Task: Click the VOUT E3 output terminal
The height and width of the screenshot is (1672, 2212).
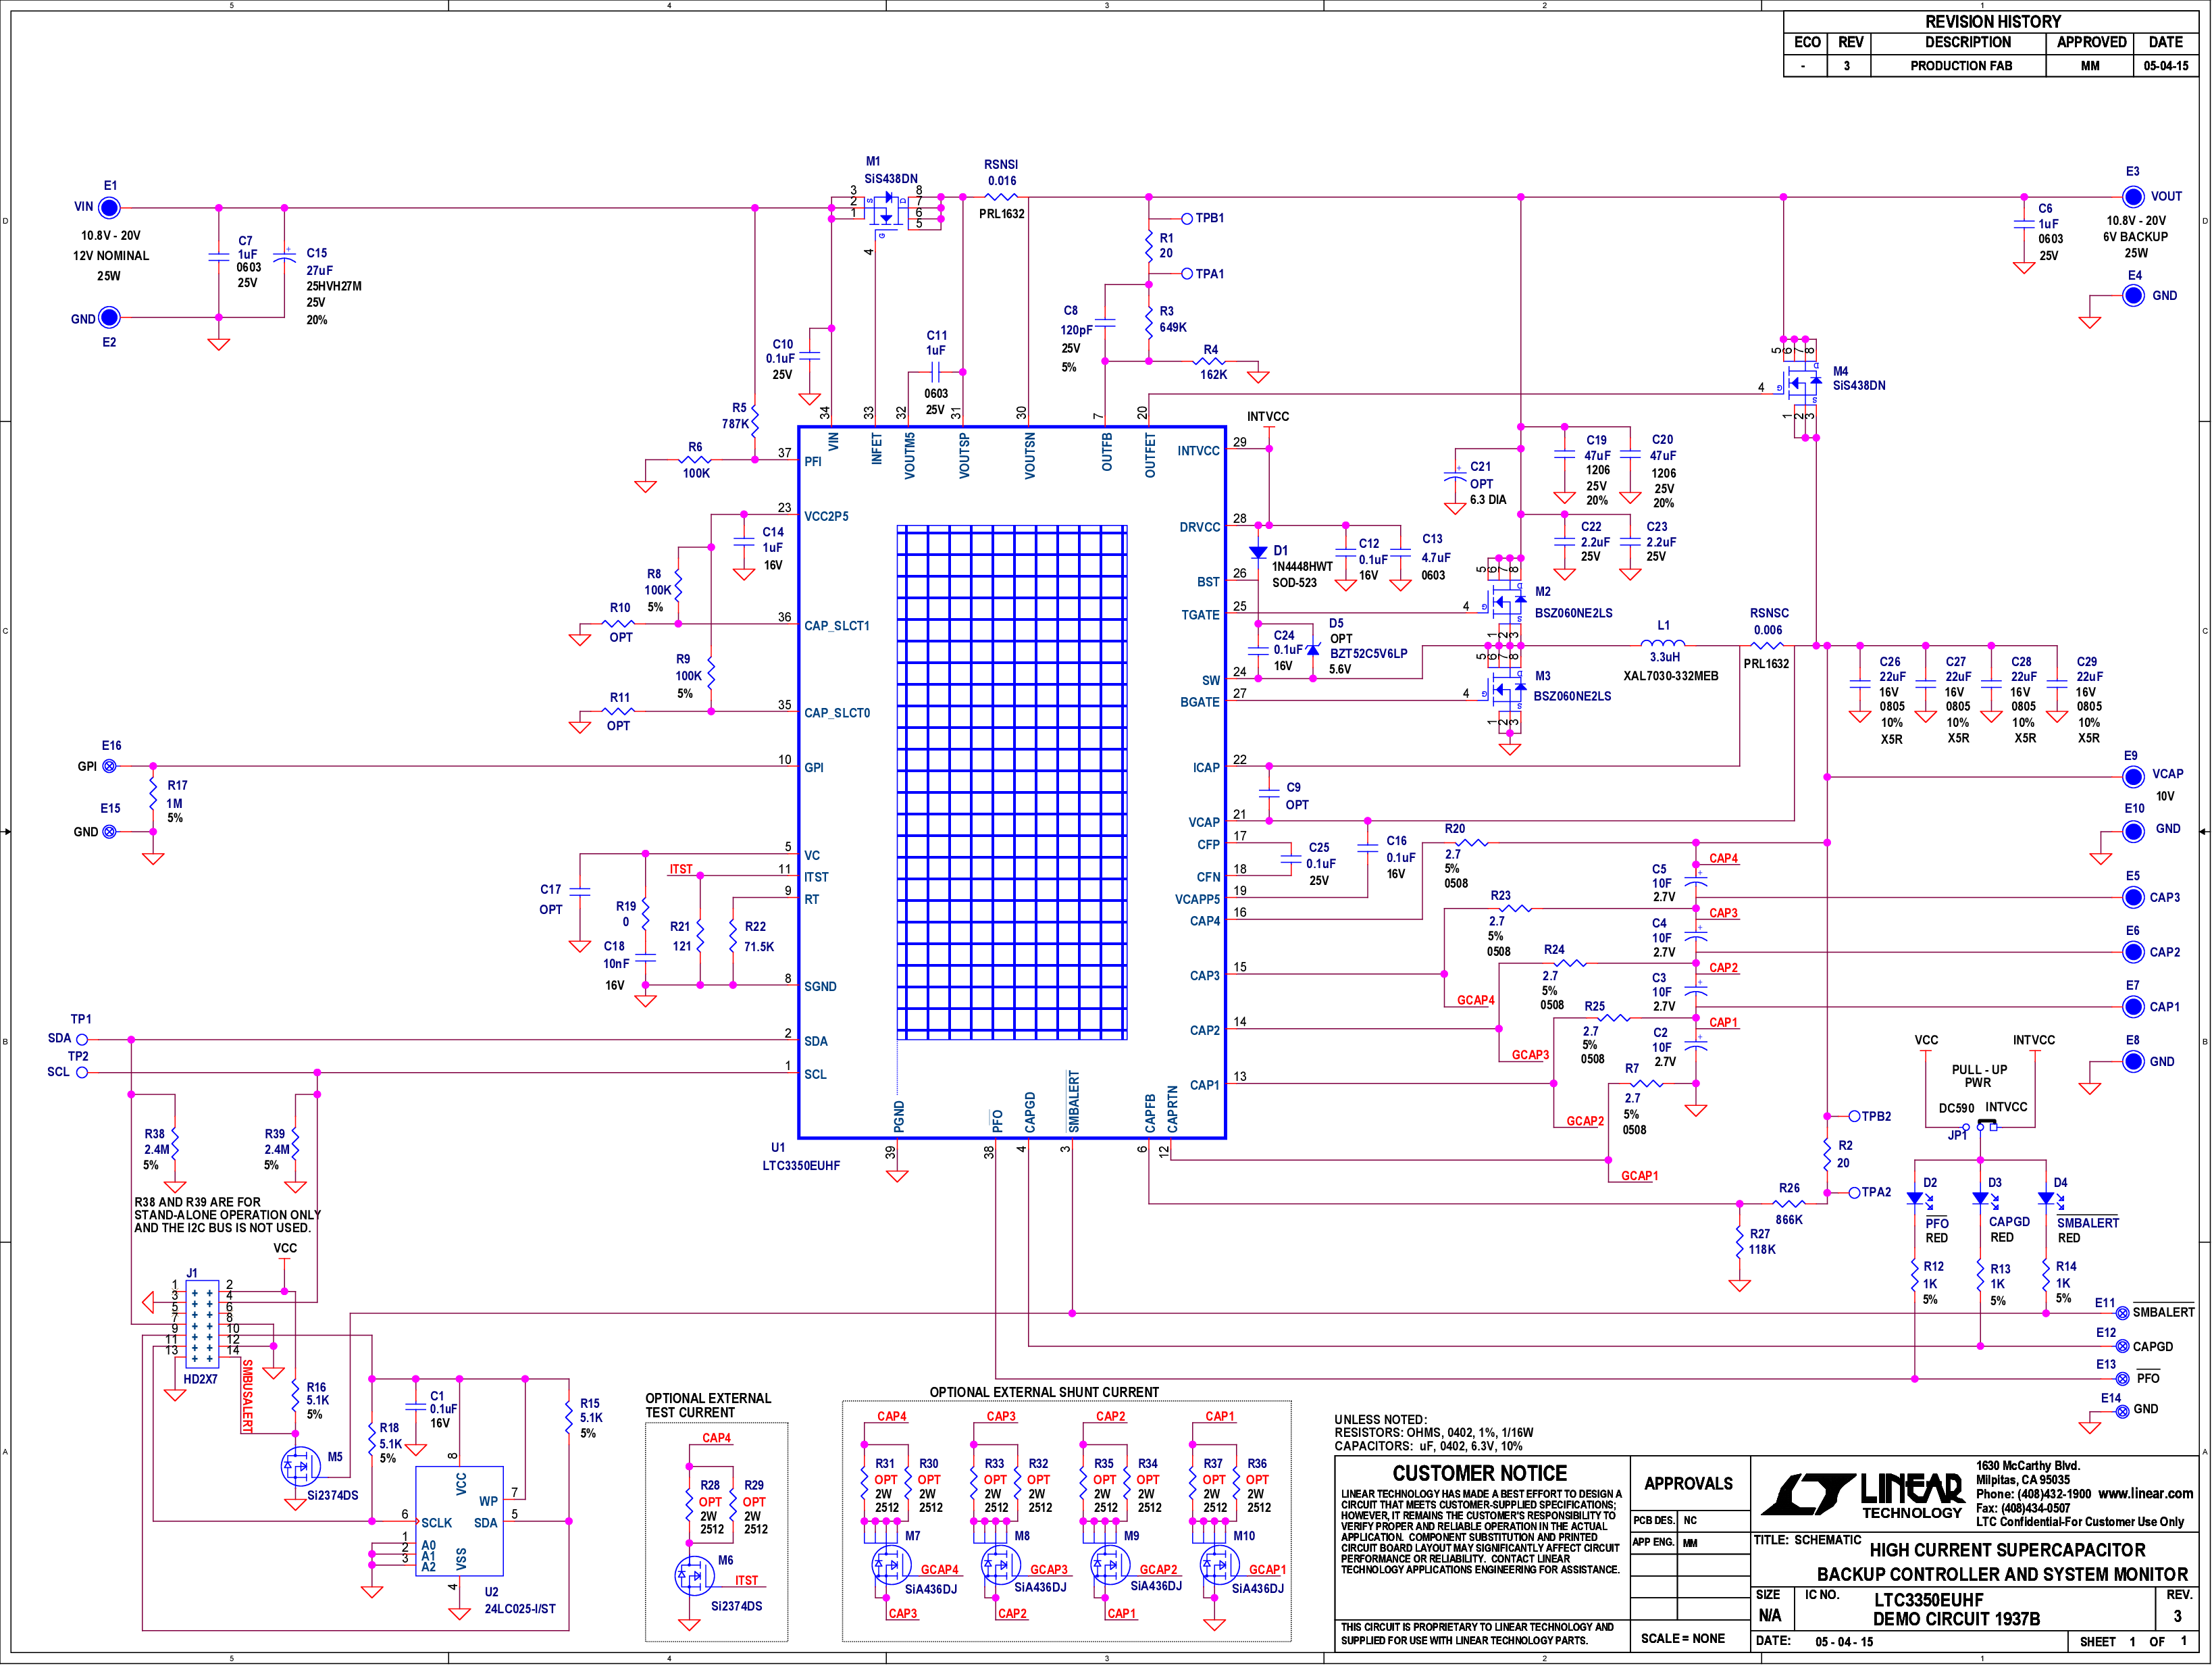Action: click(x=2133, y=197)
